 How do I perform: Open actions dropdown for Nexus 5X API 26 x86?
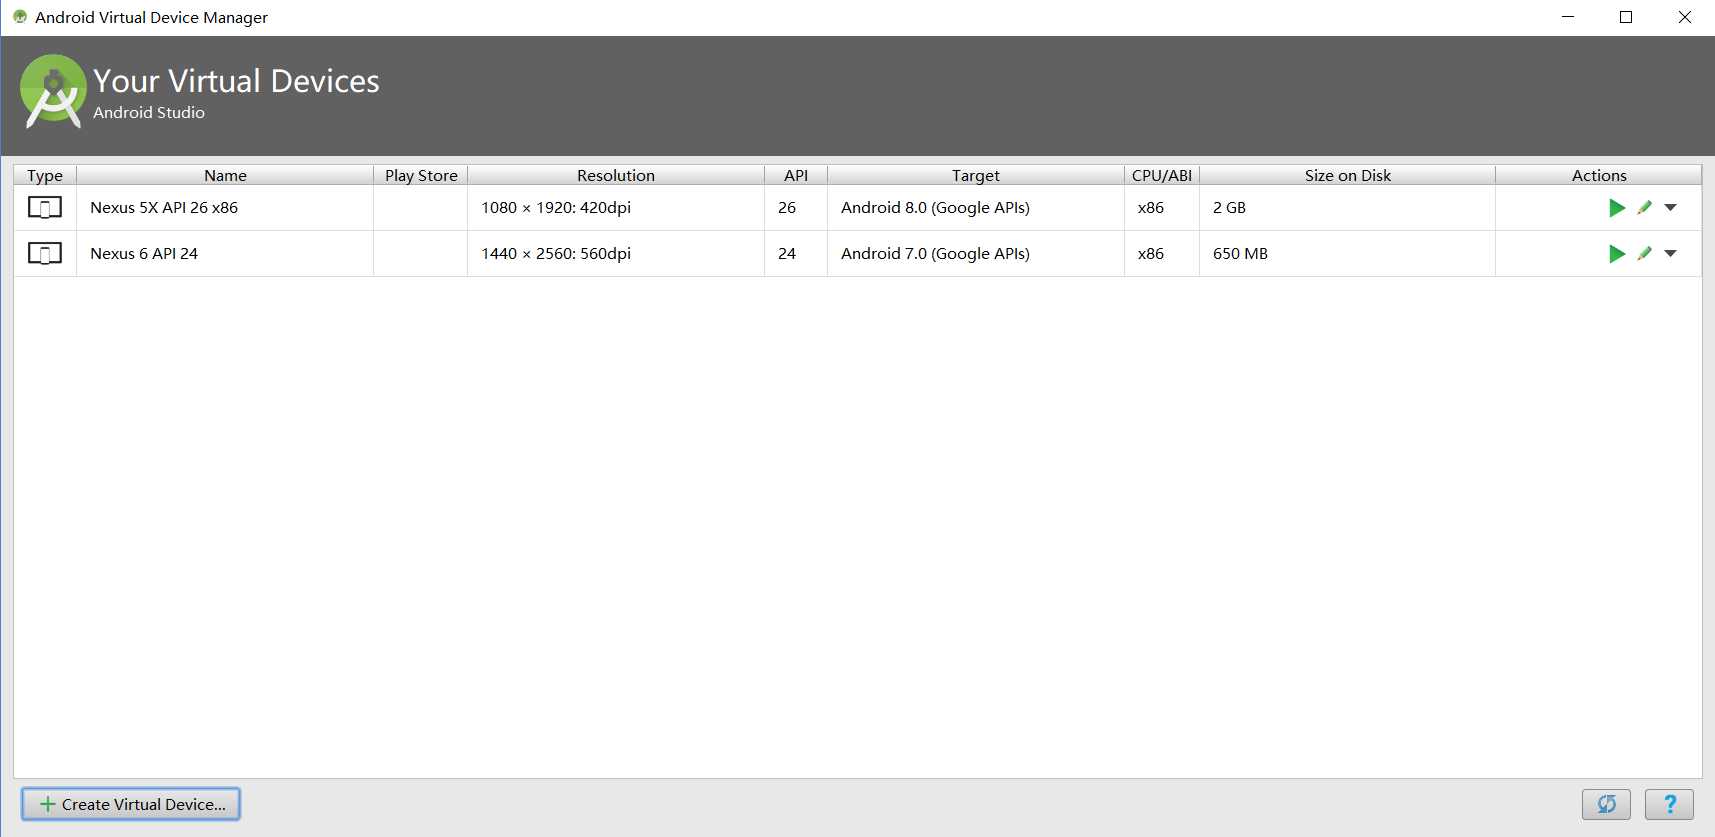[1670, 208]
